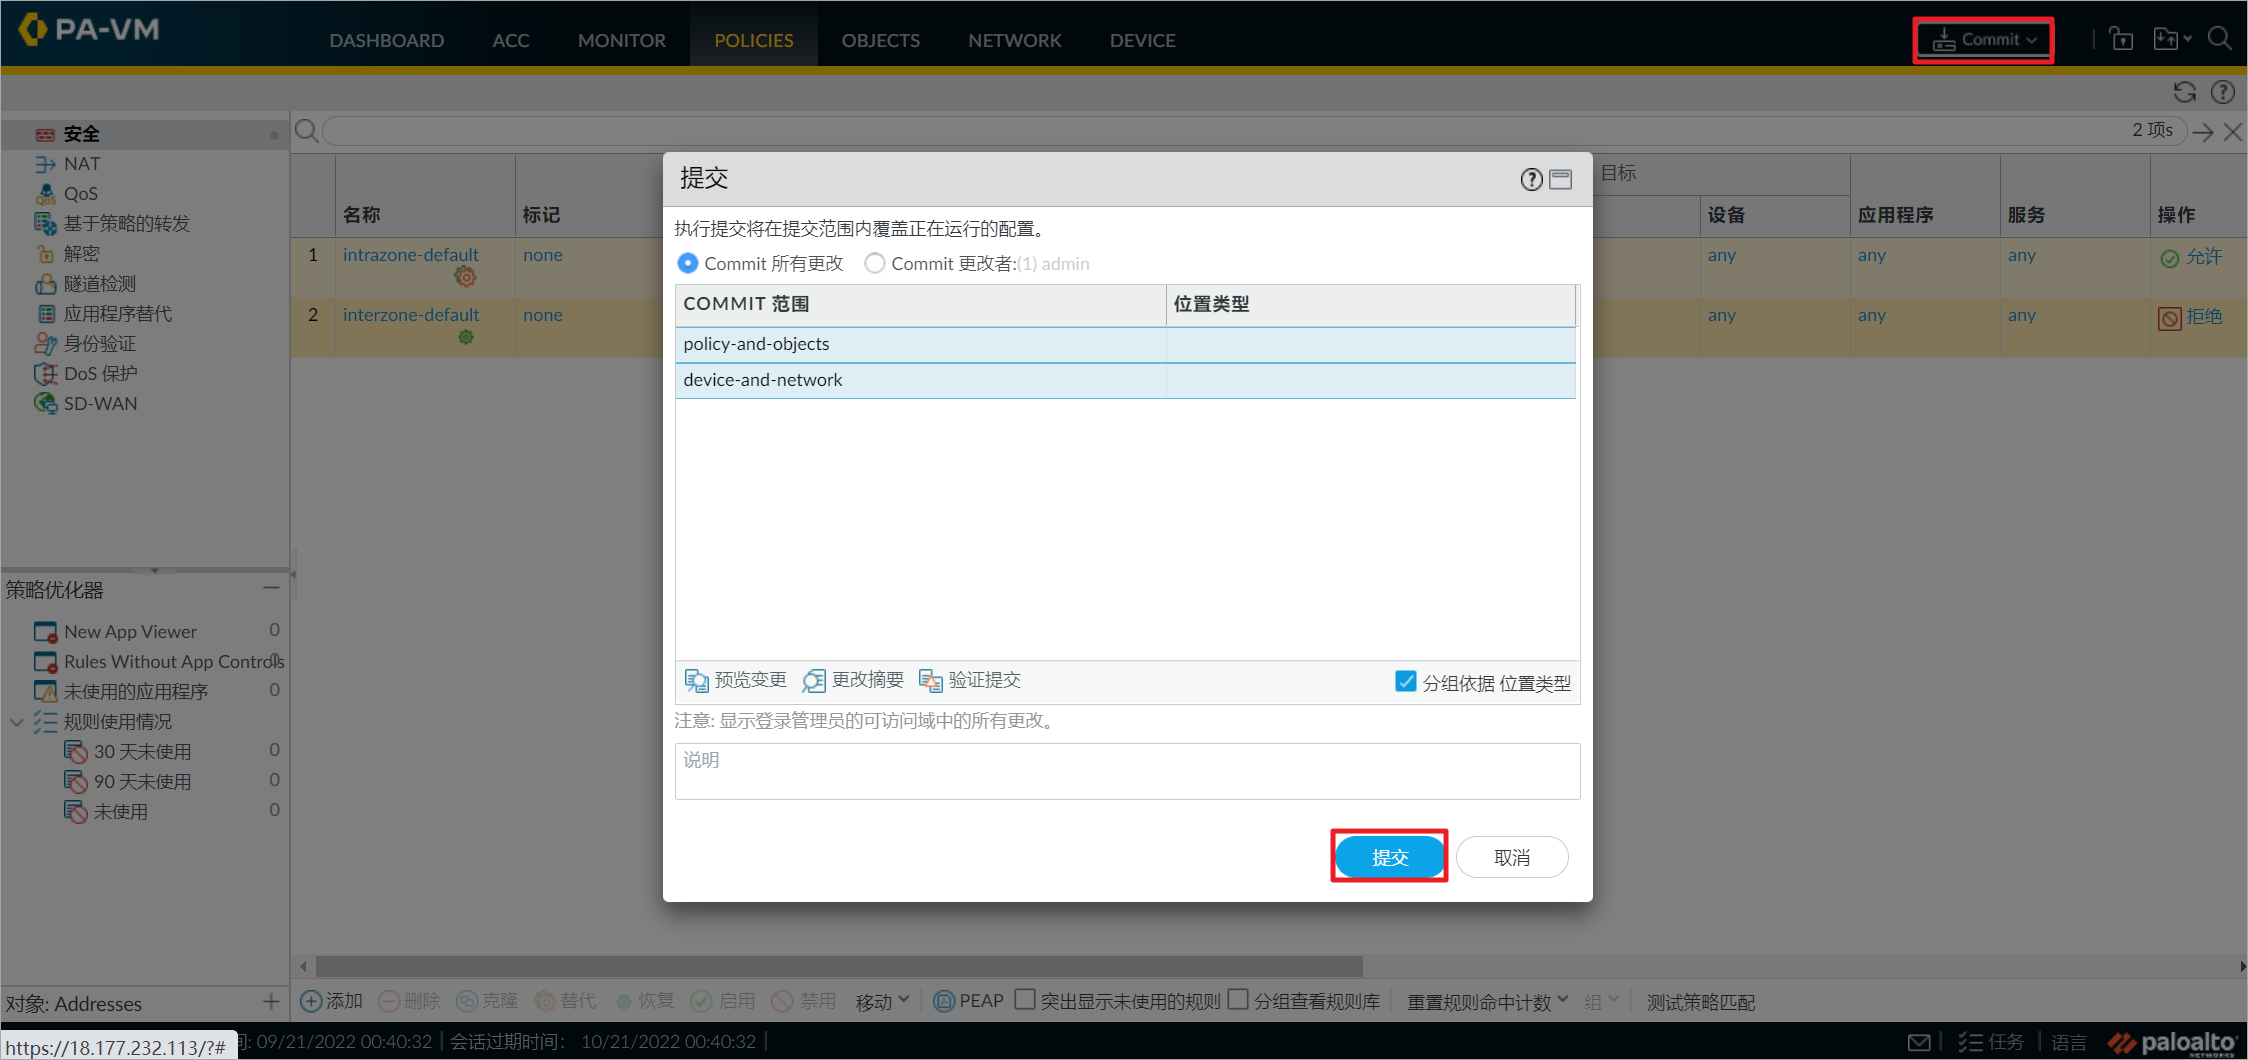Select 'Commit 更改者' radio option
This screenshot has height=1060, width=2248.
click(x=874, y=263)
